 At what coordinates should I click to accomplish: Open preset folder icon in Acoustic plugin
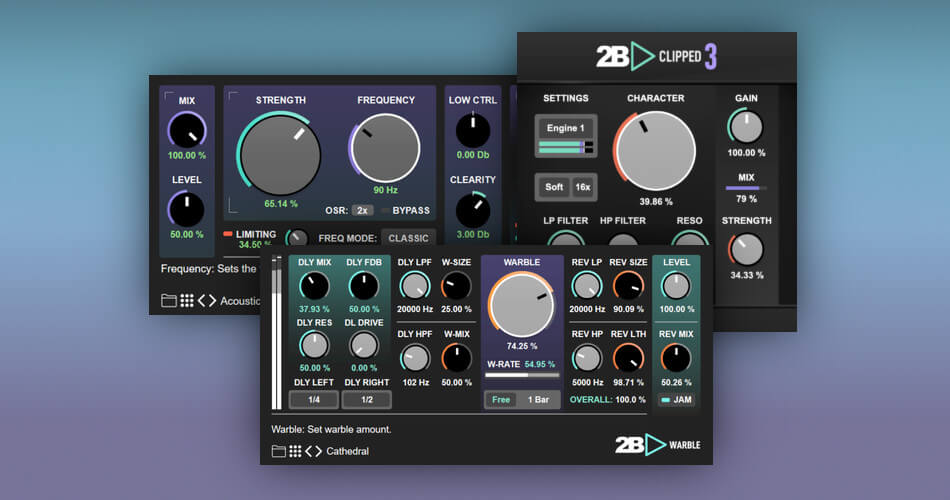point(169,301)
